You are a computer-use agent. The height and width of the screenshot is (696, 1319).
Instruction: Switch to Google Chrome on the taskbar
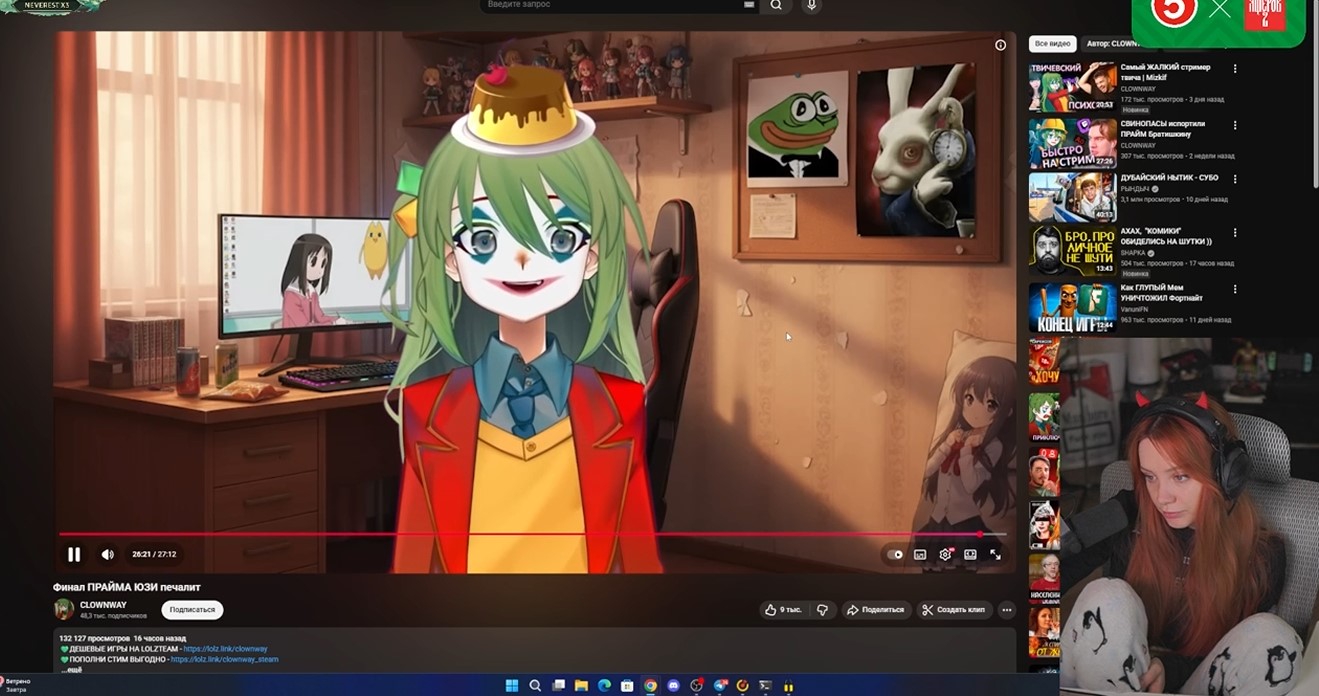(x=650, y=686)
